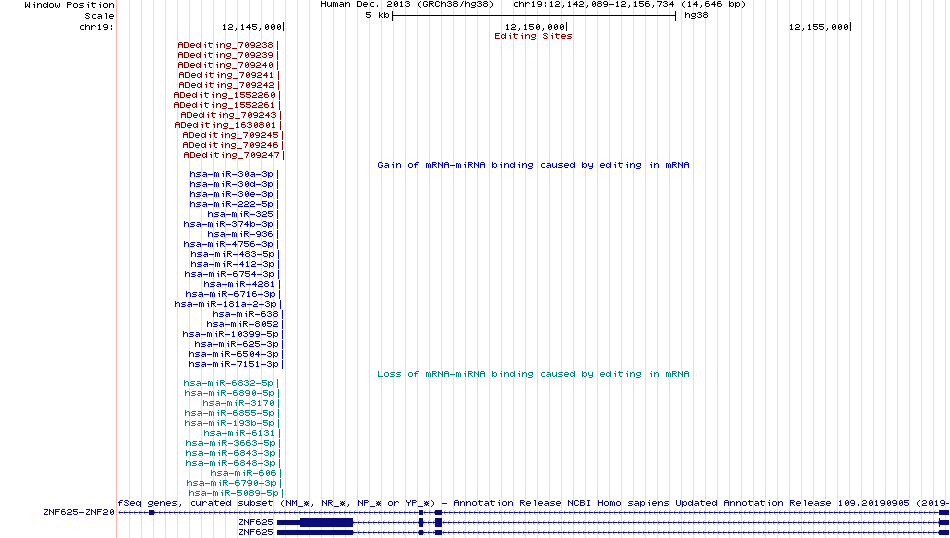This screenshot has width=950, height=538.
Task: Select the hsa-miR-30d-3p item
Action: point(231,184)
